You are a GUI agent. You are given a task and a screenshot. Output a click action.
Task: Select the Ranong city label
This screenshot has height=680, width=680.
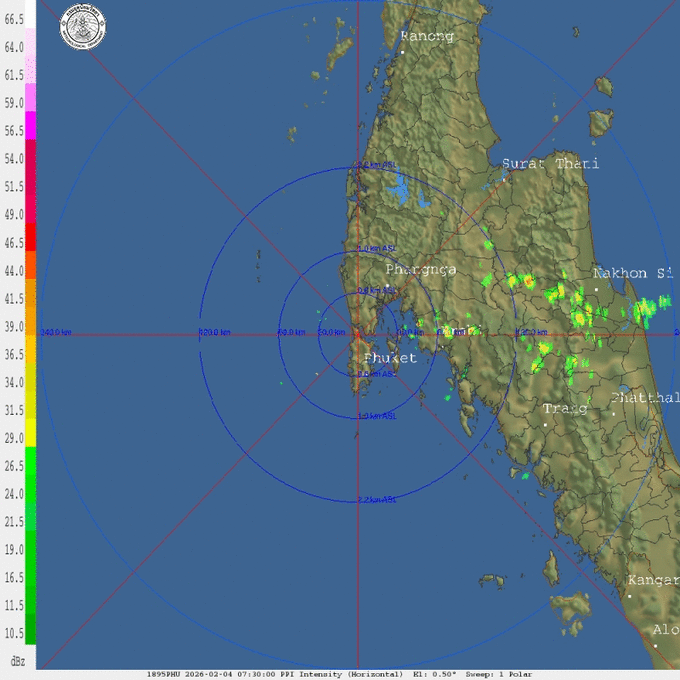[426, 37]
